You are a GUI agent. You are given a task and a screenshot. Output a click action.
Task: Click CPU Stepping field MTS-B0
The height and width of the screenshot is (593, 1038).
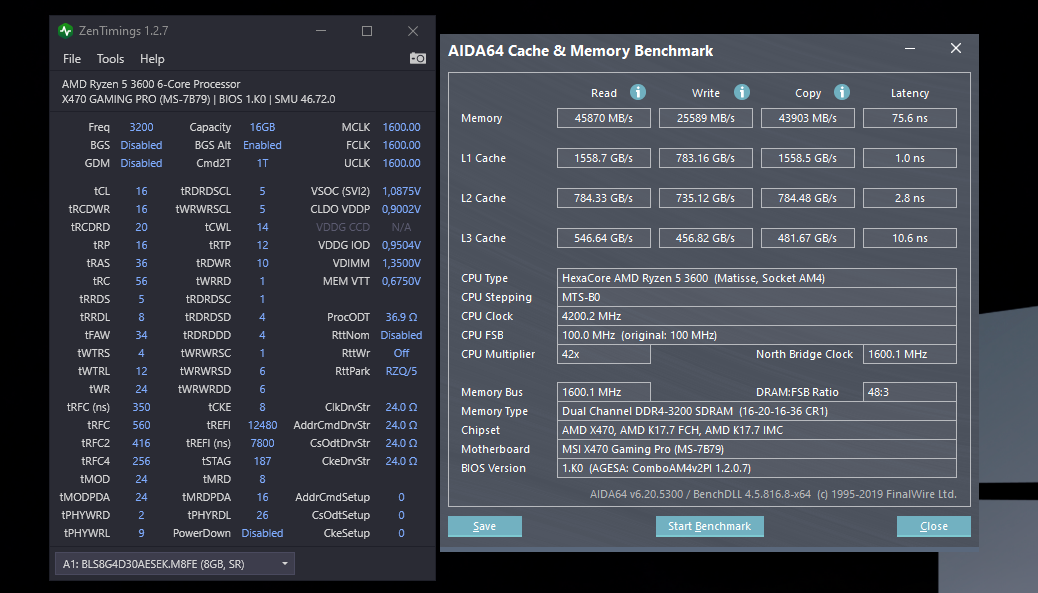tap(757, 297)
